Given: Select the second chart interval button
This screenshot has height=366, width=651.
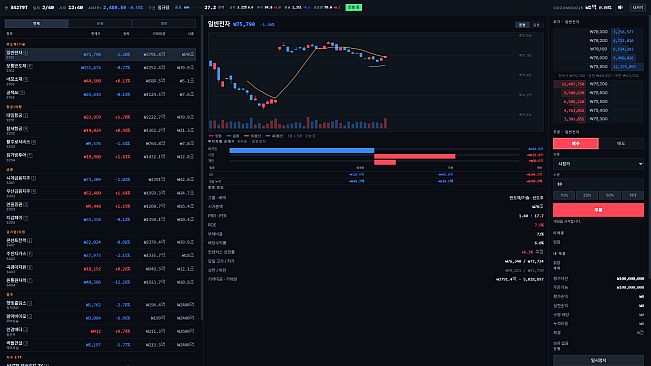Looking at the screenshot, I should [536, 25].
